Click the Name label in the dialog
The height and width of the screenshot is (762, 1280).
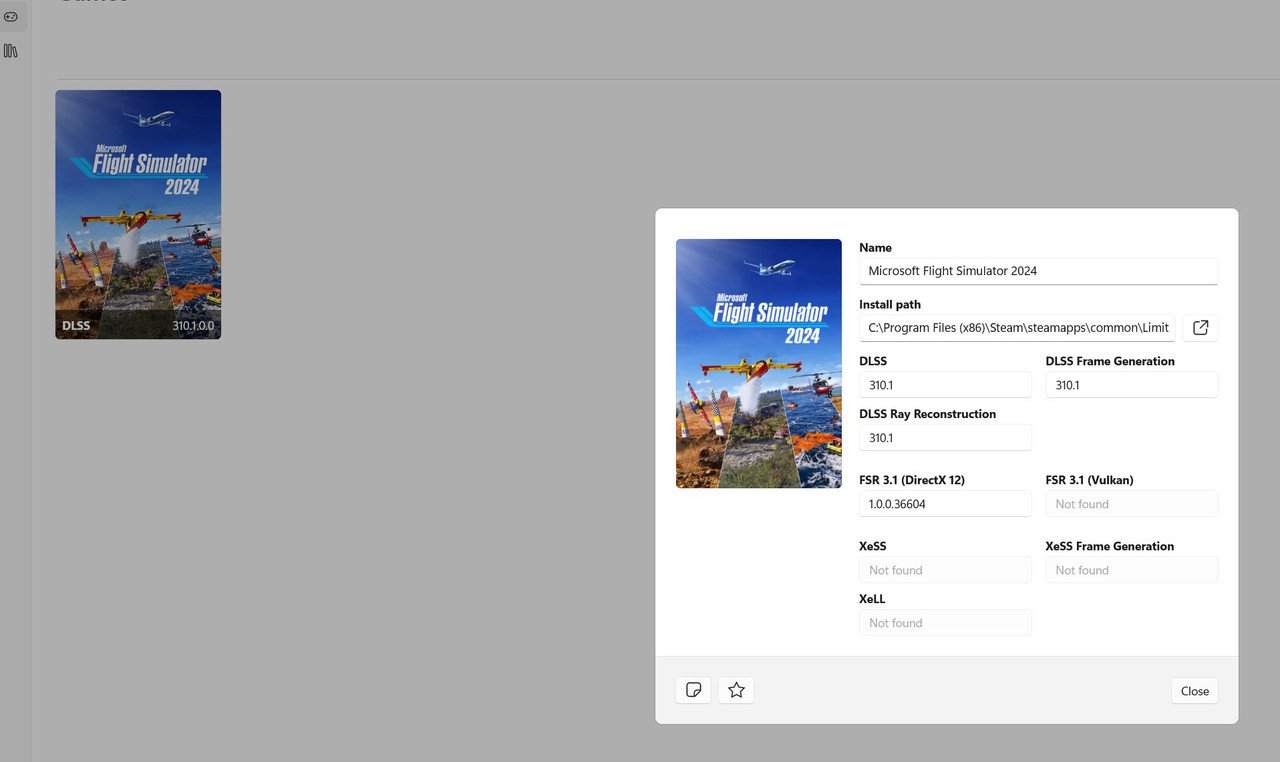pos(875,248)
